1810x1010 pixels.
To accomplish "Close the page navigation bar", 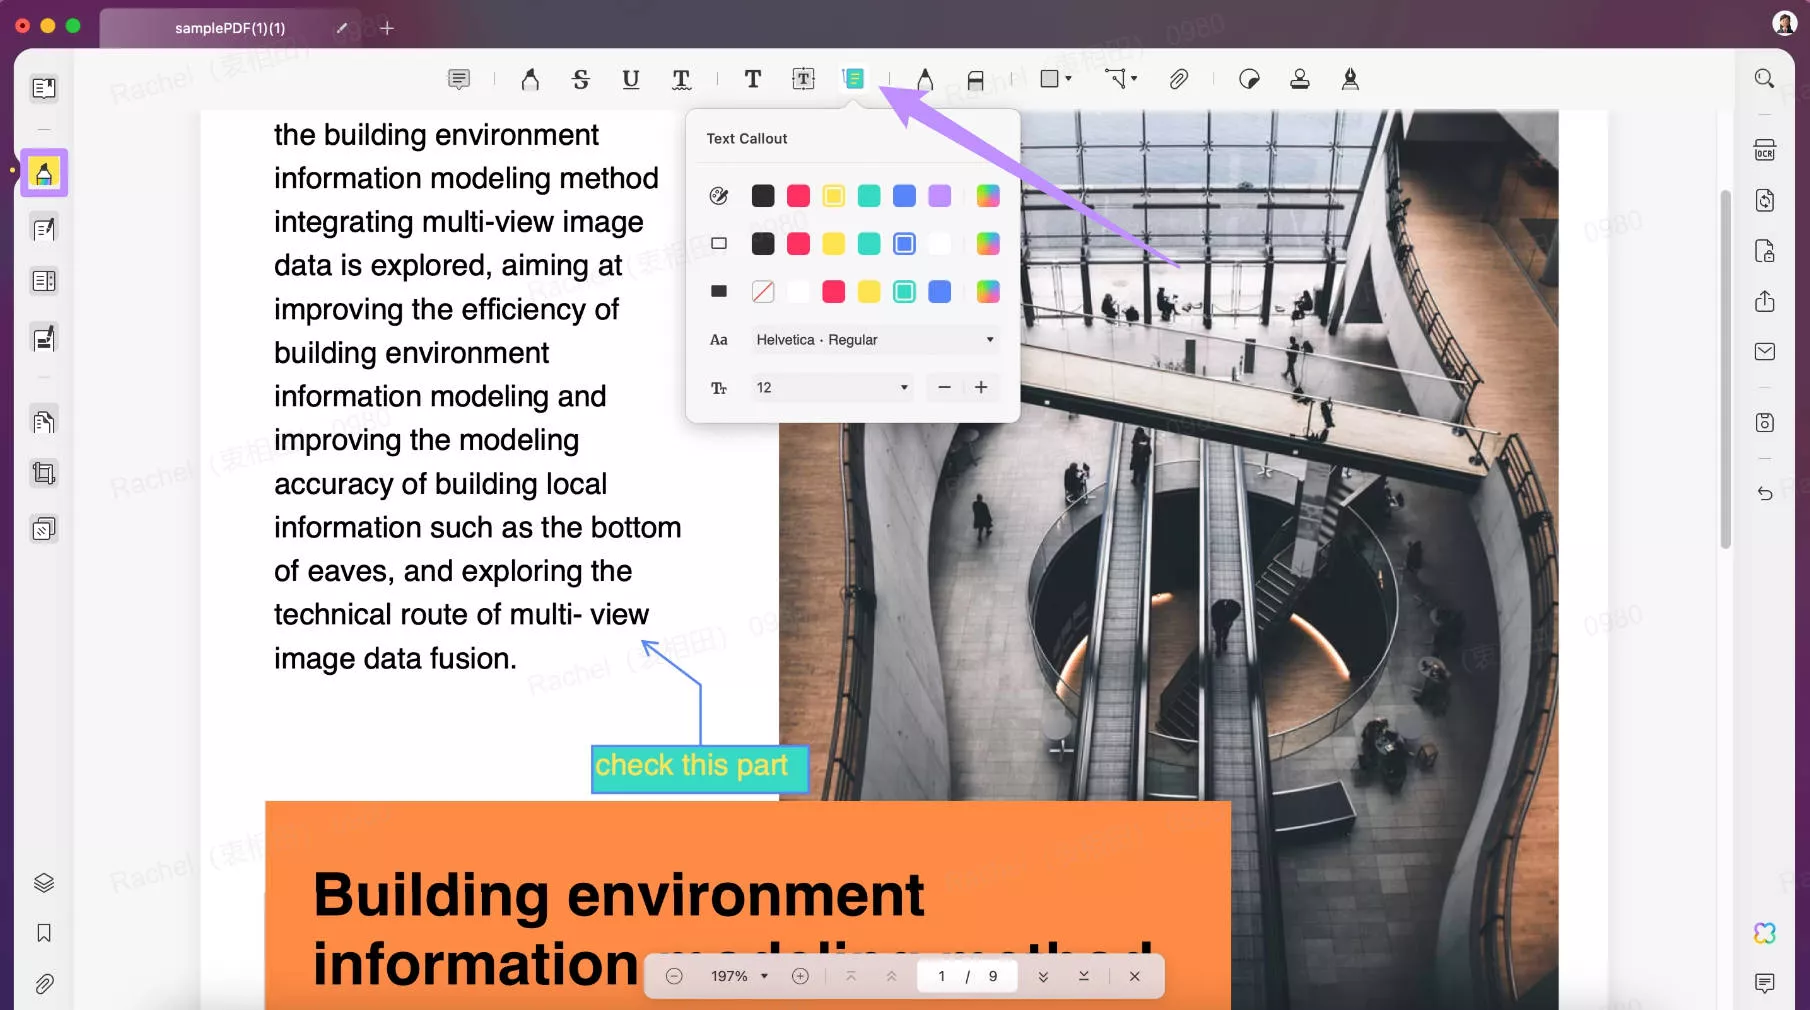I will pos(1135,977).
